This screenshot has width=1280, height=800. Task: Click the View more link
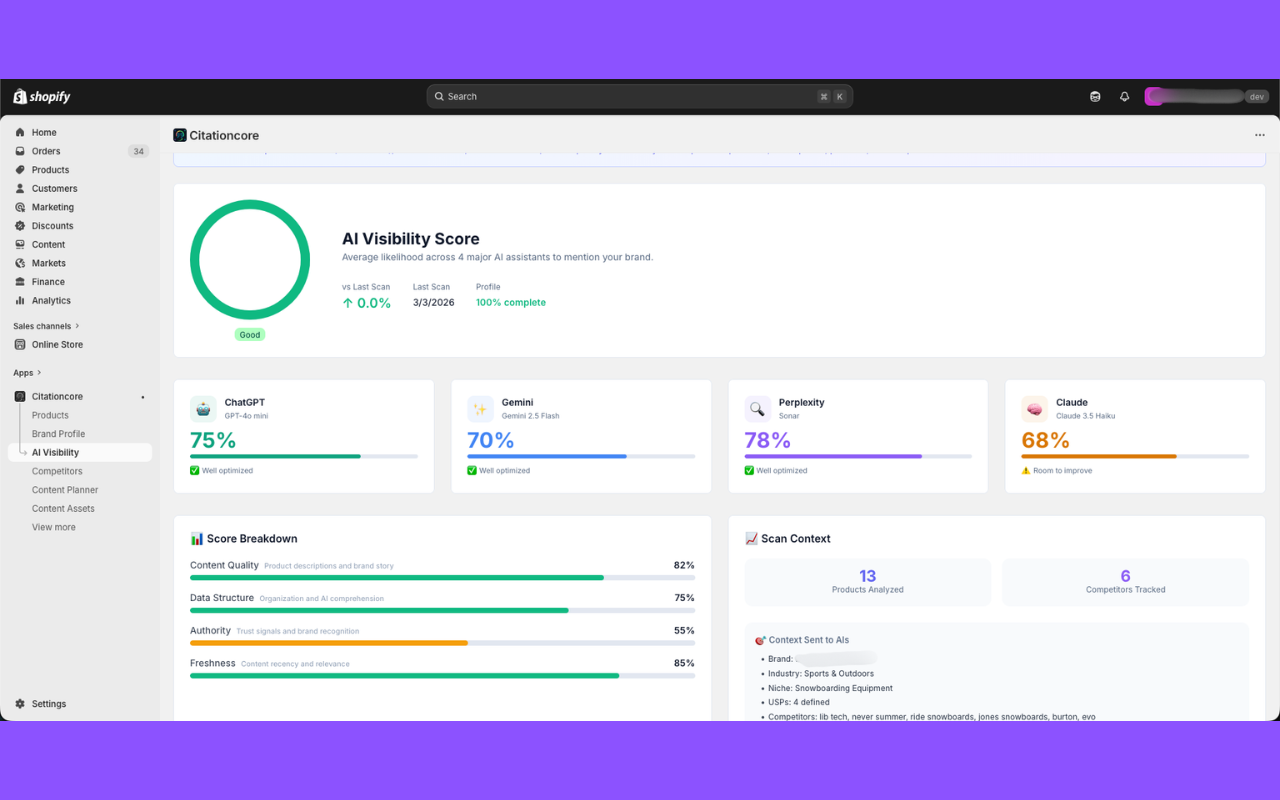coord(53,526)
